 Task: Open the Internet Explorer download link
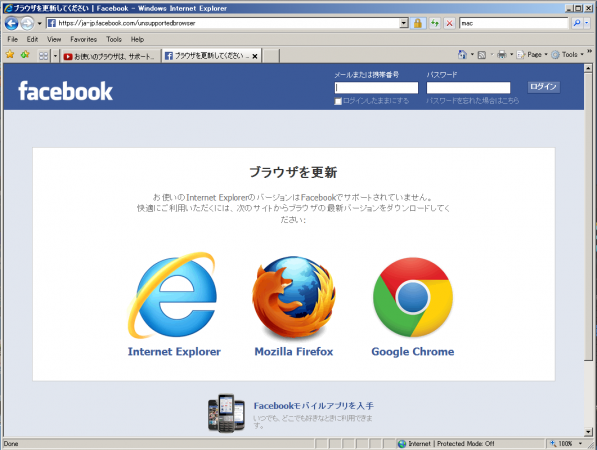174,351
